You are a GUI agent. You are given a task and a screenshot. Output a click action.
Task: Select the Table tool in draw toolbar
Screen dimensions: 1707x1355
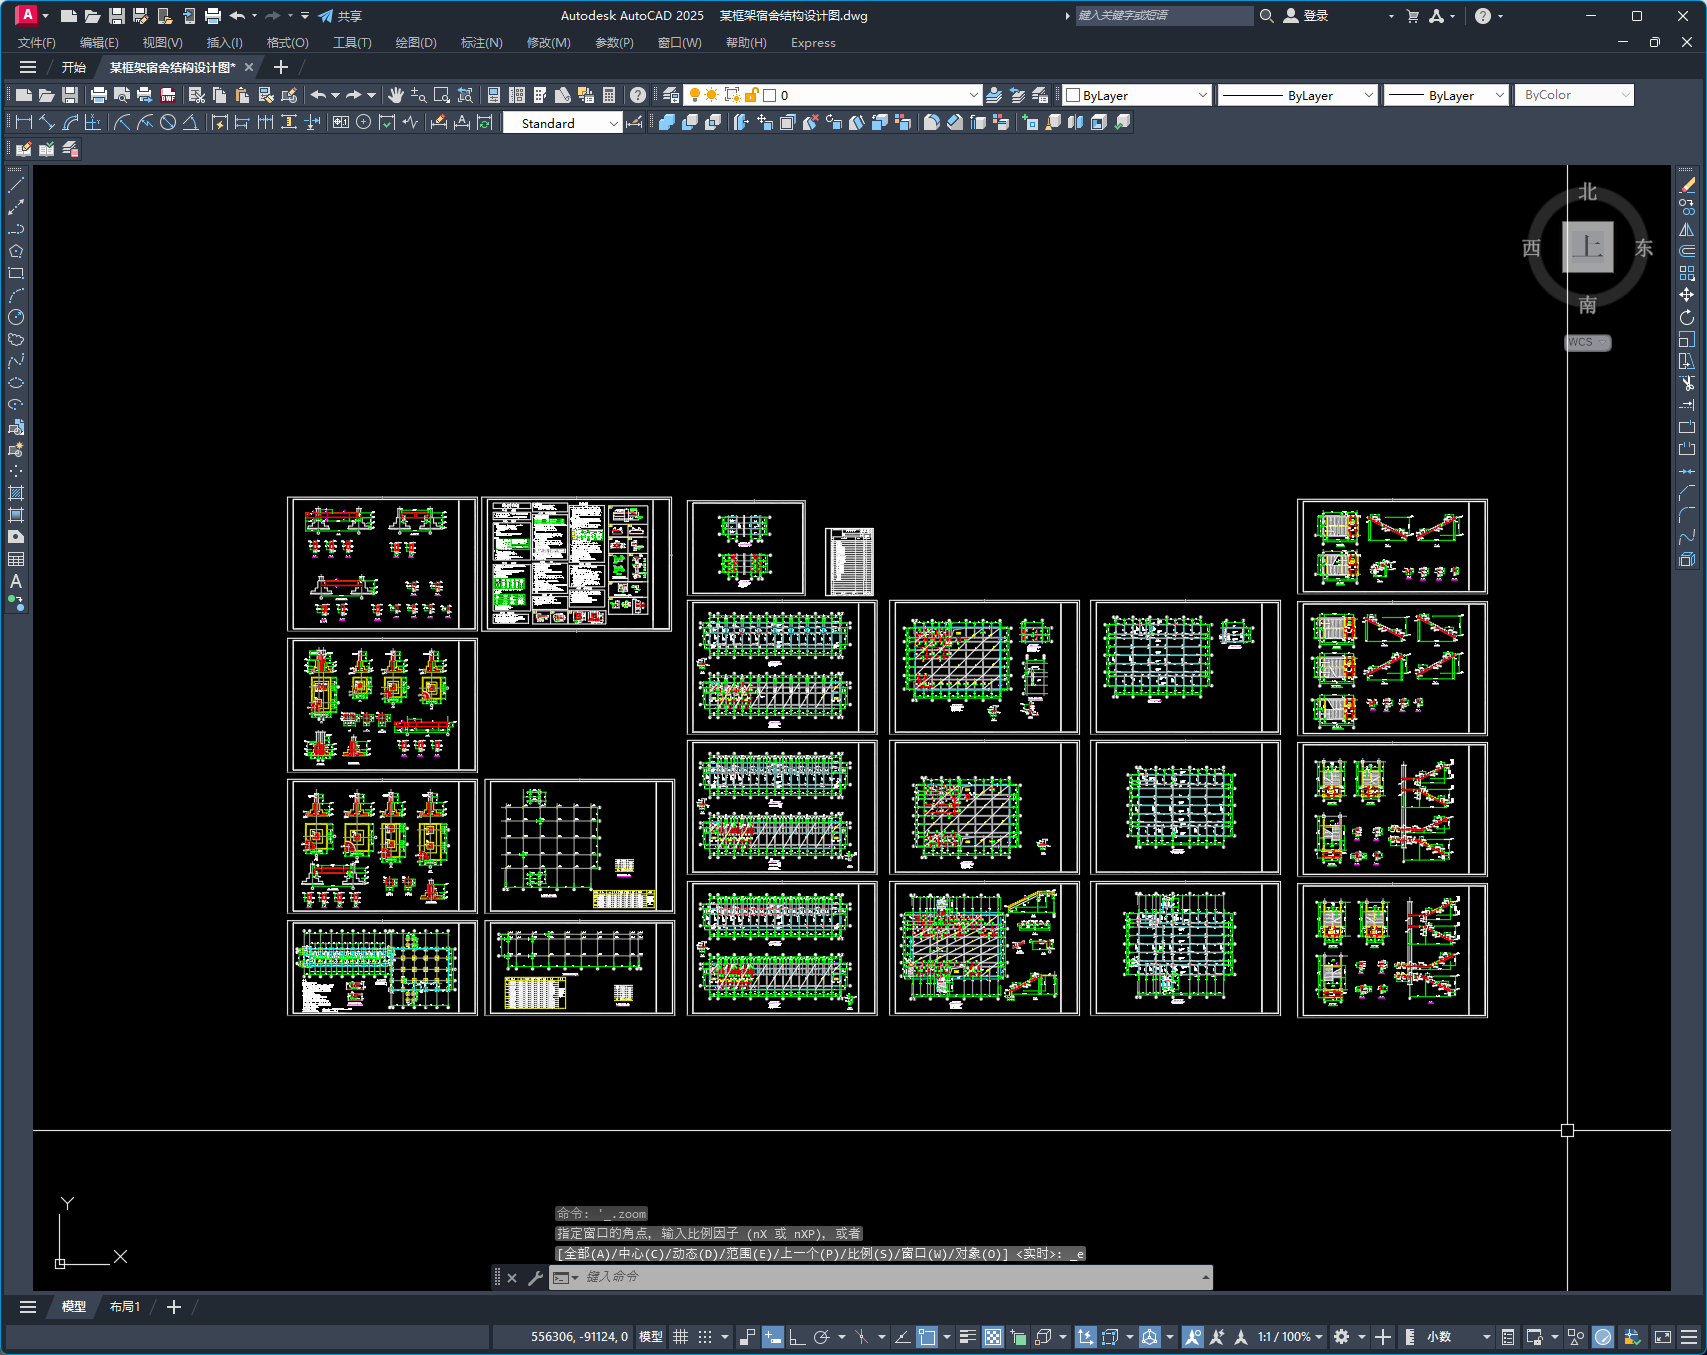(16, 559)
